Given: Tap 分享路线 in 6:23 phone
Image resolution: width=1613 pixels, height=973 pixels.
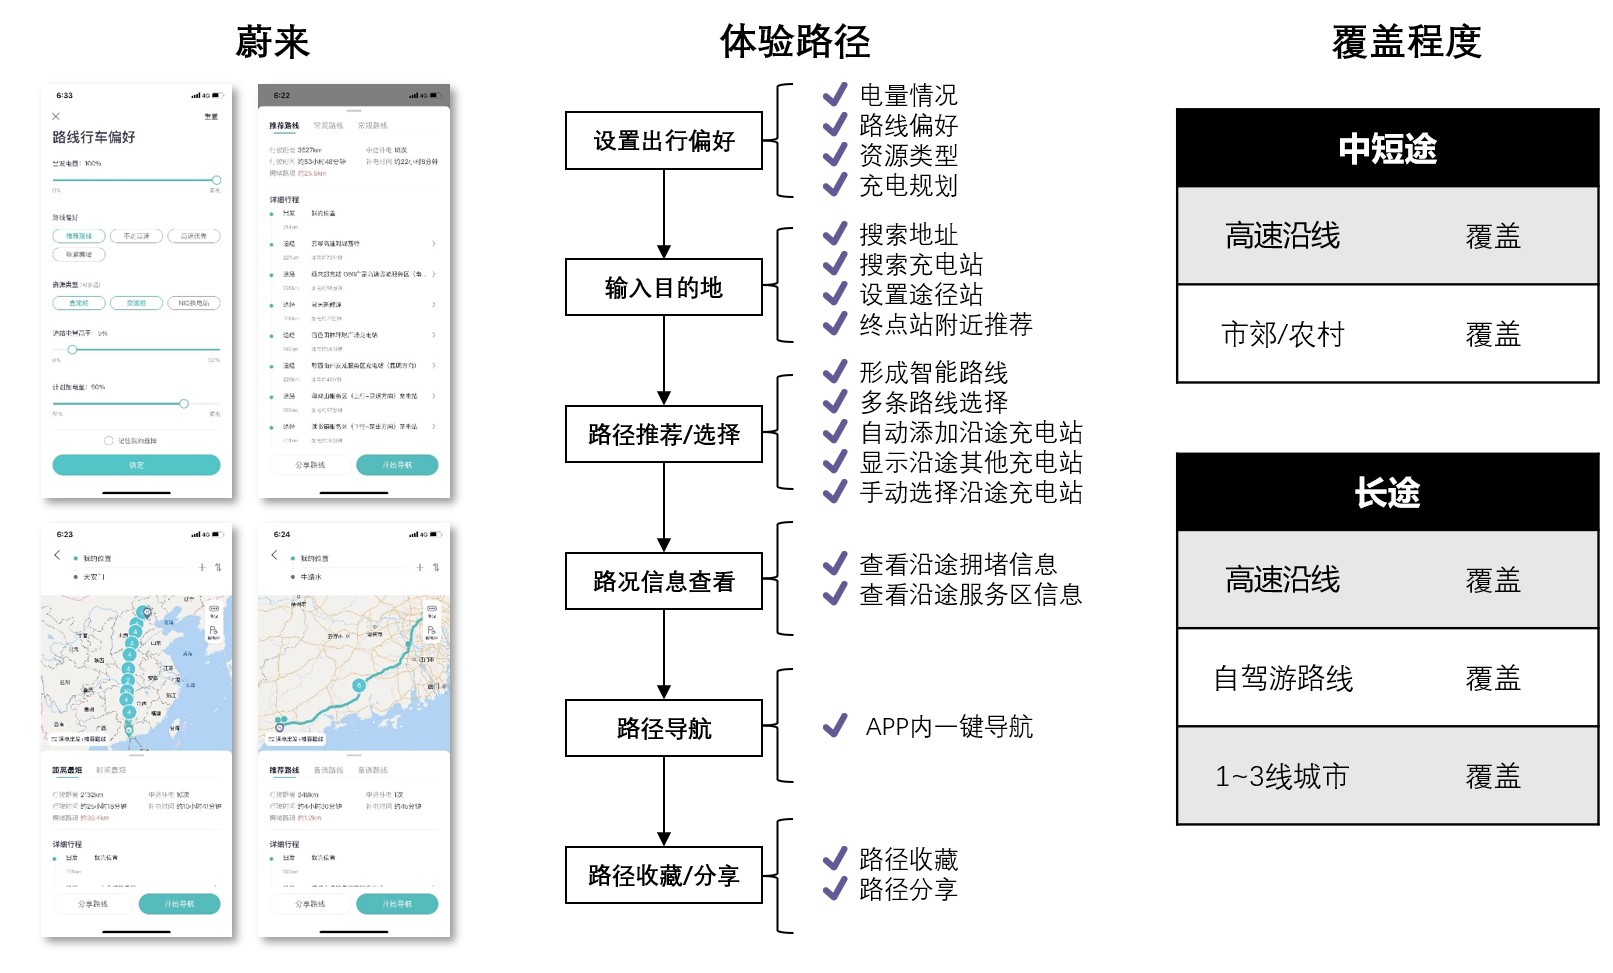Looking at the screenshot, I should coord(93,904).
